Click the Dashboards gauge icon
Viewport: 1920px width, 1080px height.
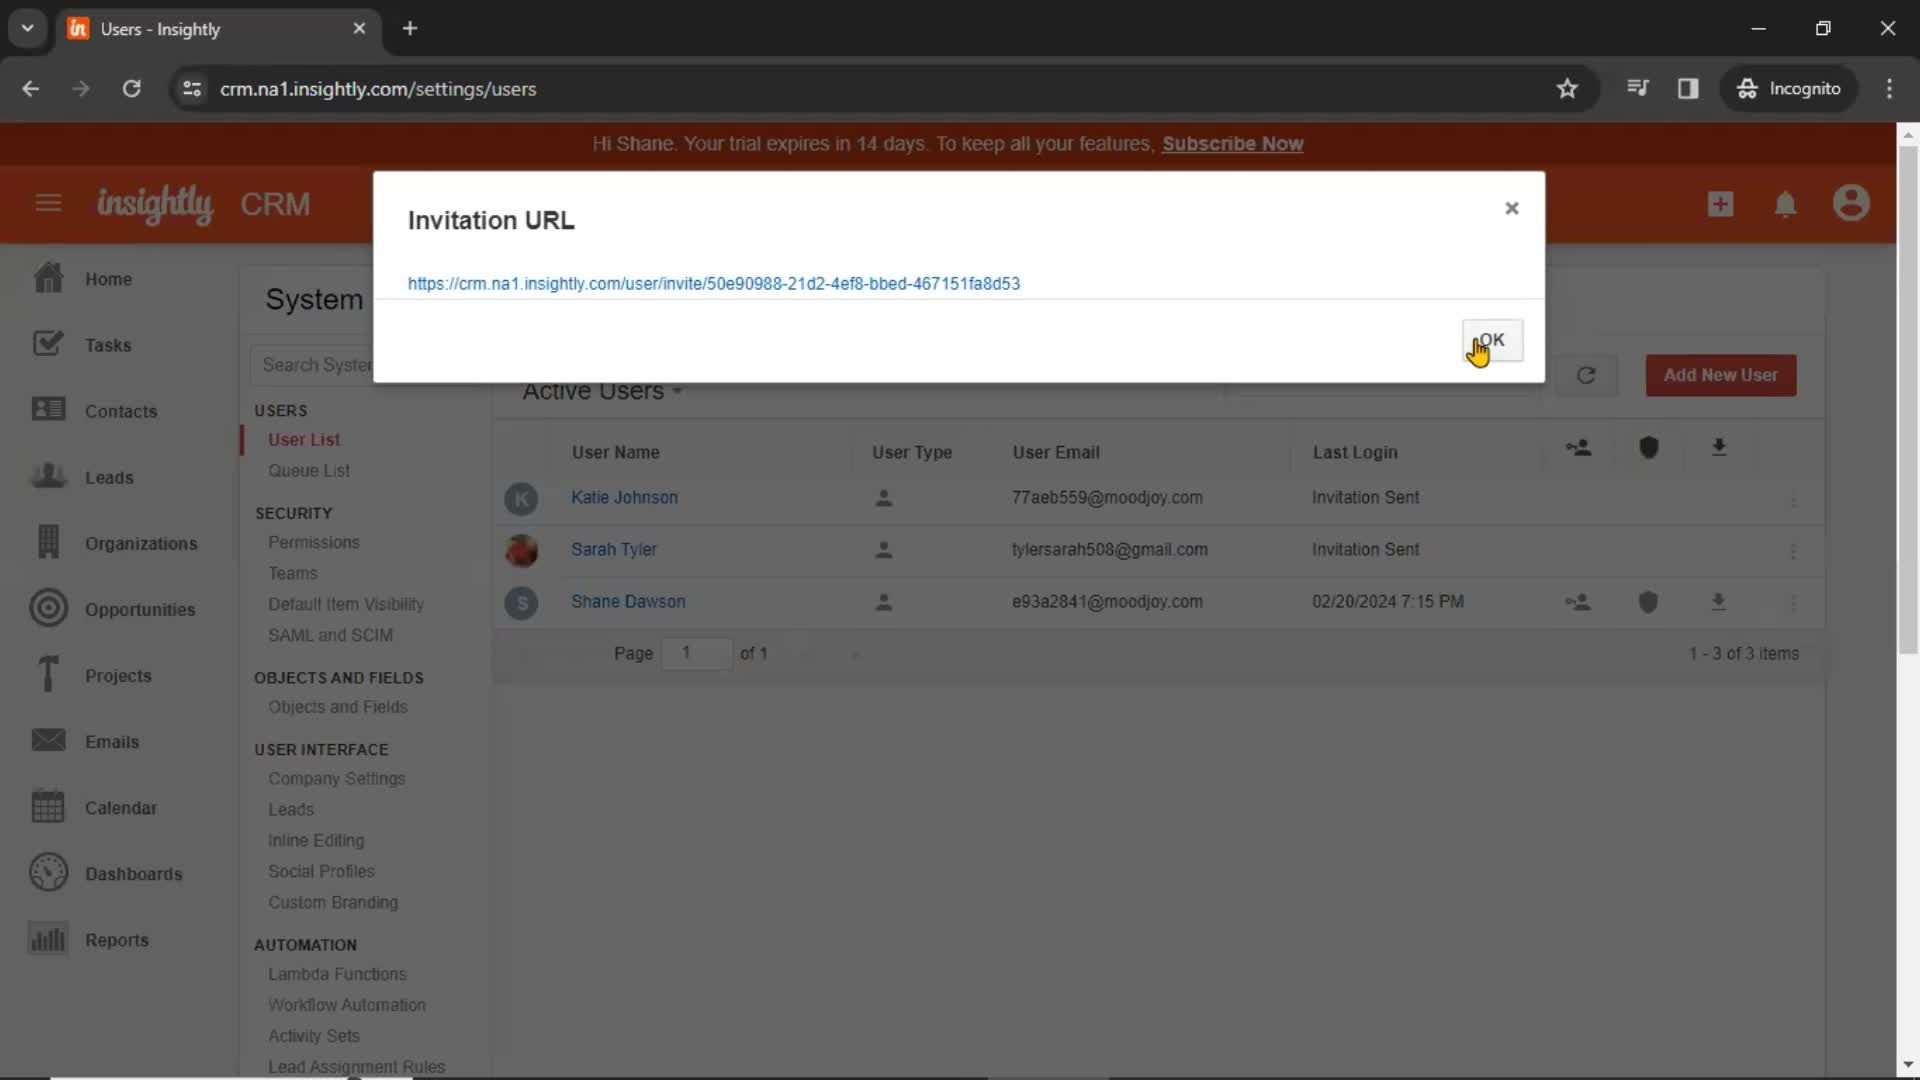point(48,873)
